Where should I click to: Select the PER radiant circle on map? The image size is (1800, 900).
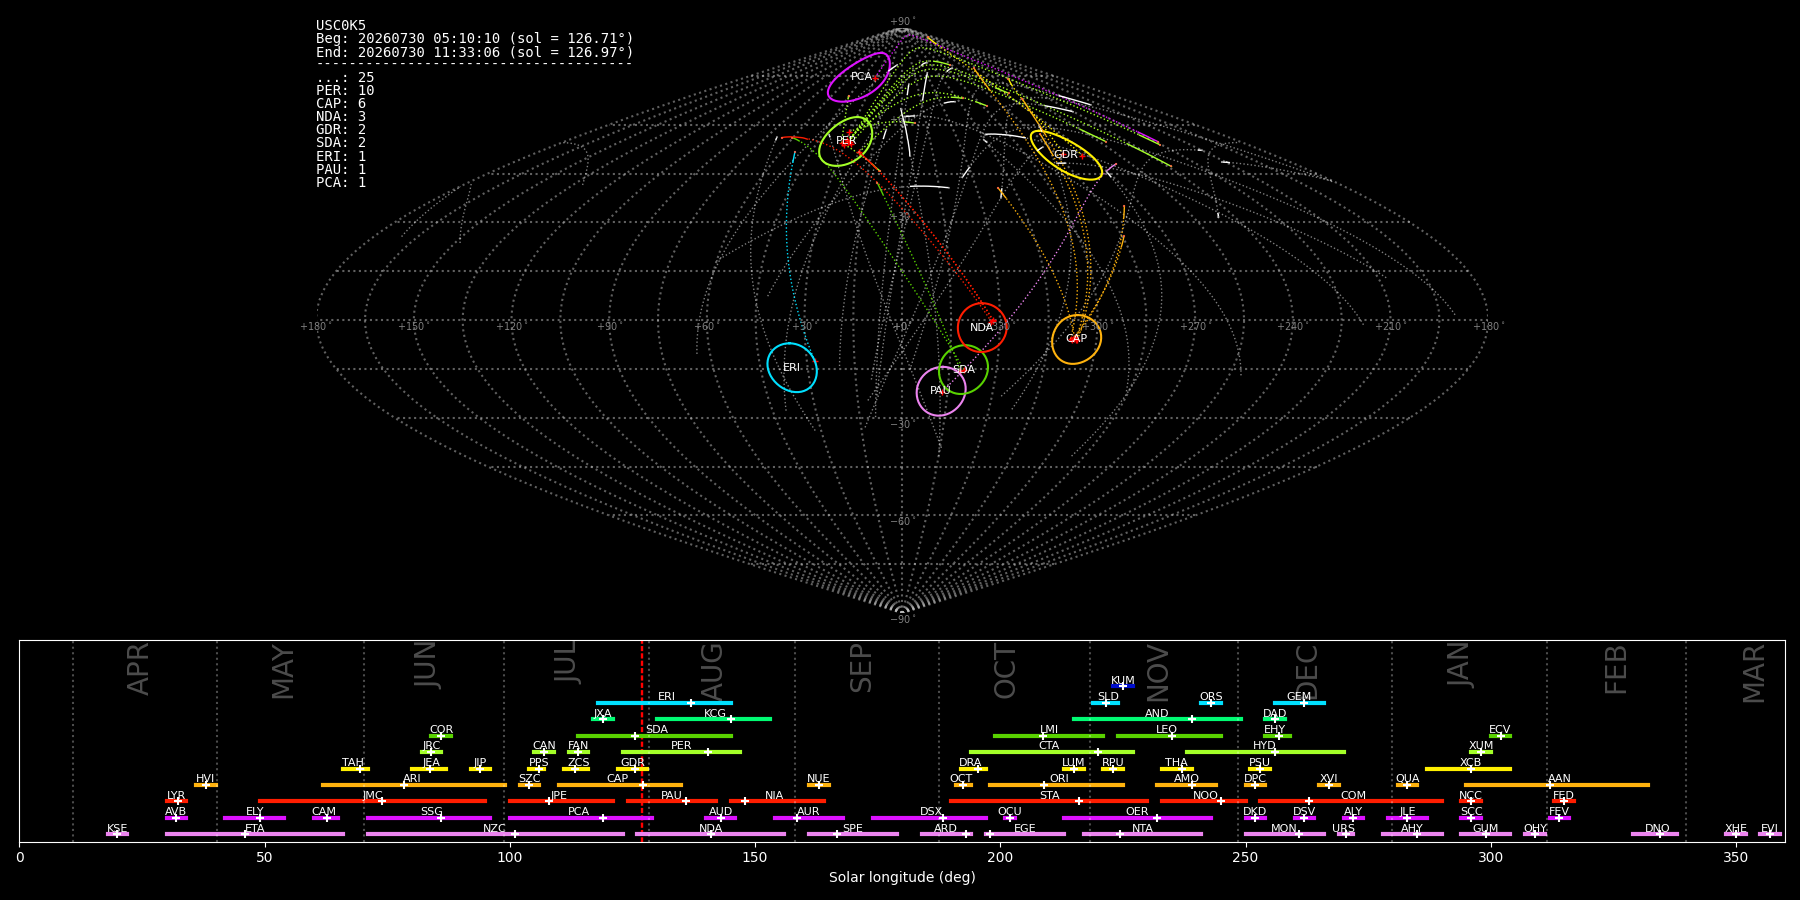pyautogui.click(x=846, y=141)
